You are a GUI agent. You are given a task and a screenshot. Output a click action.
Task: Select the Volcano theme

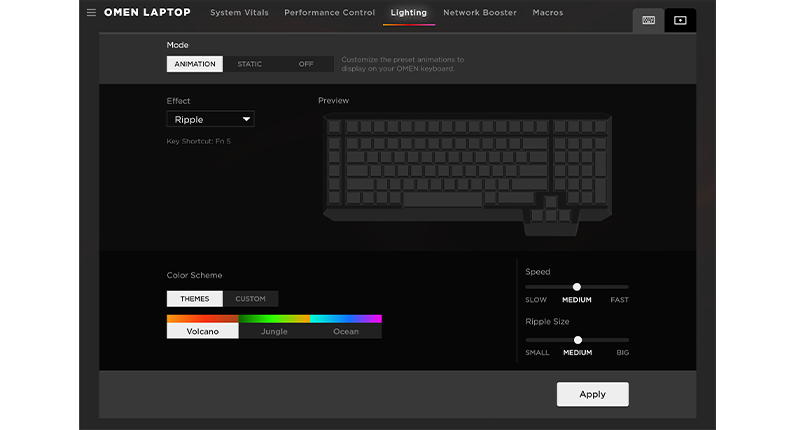click(202, 331)
